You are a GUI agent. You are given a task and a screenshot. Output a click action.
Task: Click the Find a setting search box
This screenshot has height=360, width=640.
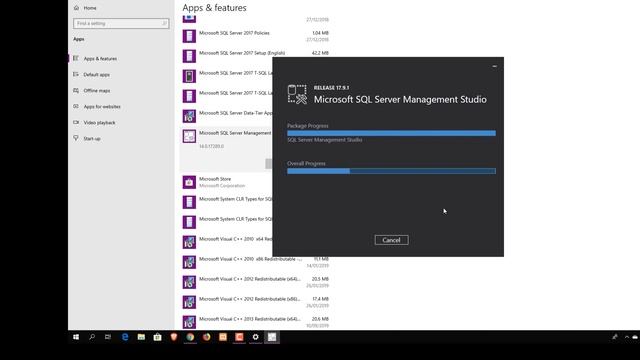click(x=121, y=23)
